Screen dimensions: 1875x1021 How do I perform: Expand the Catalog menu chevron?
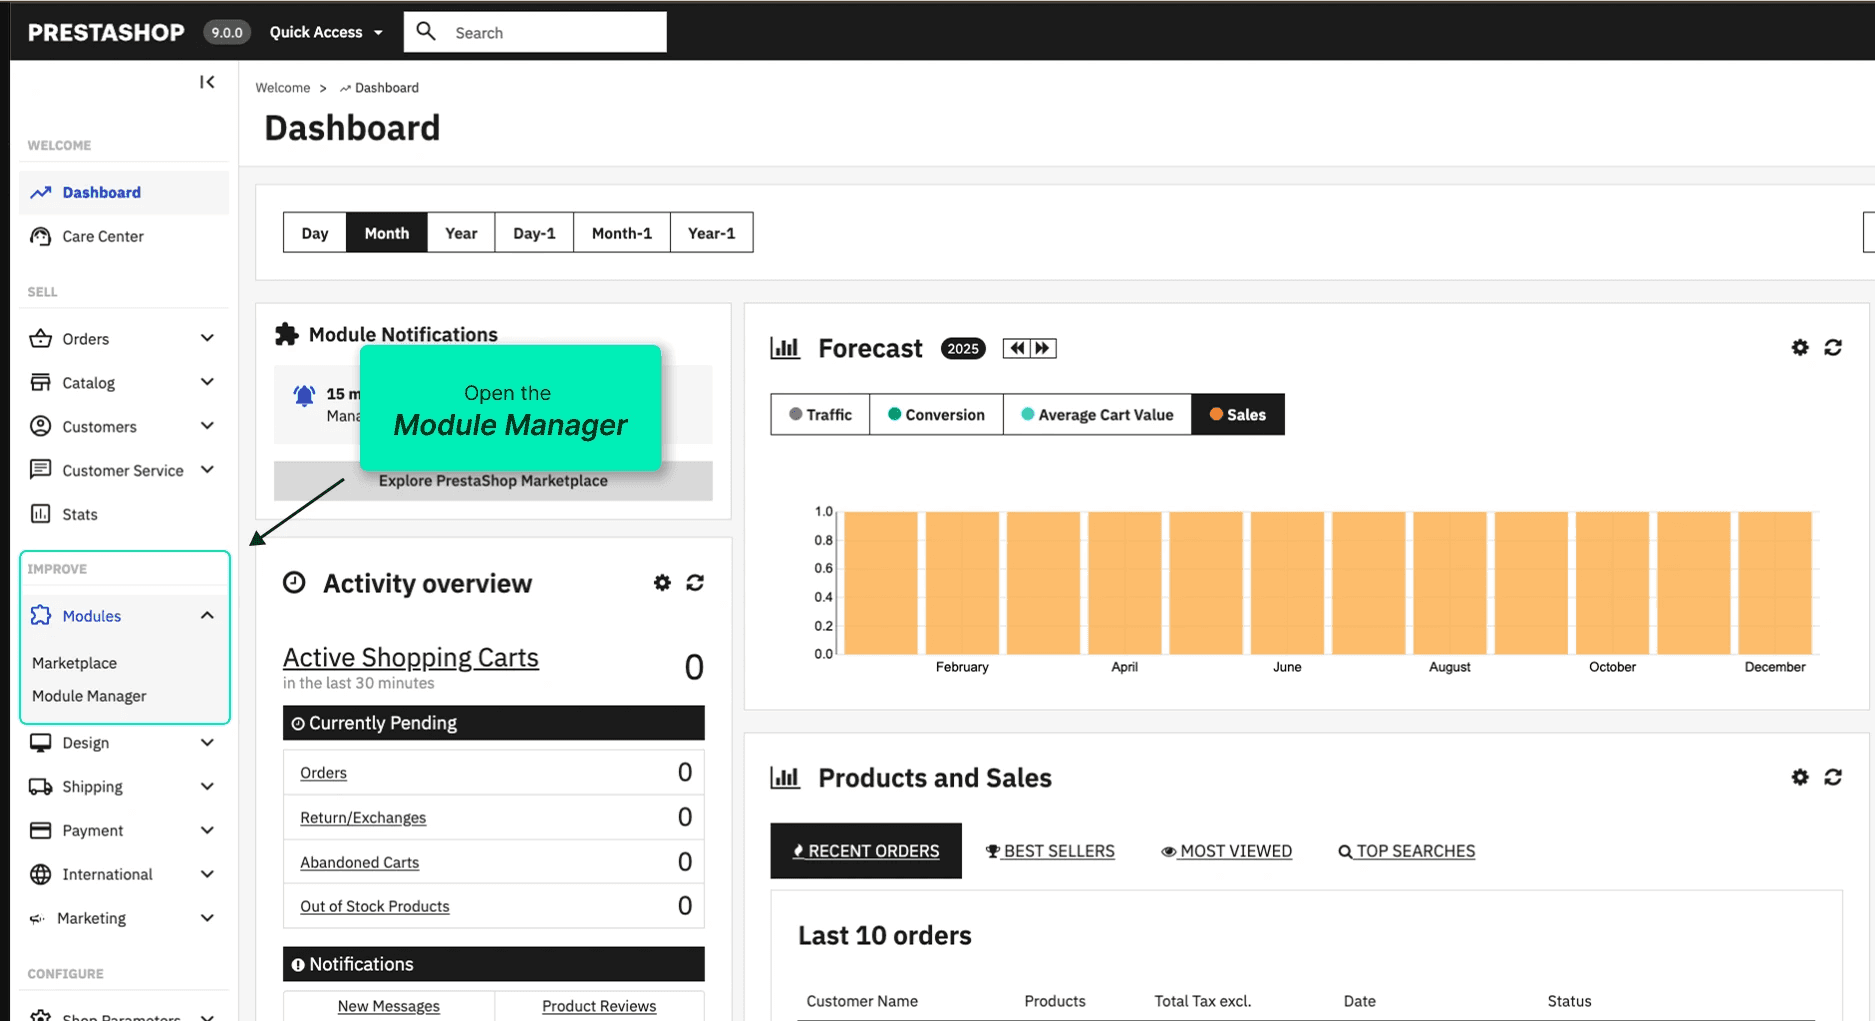click(x=207, y=382)
